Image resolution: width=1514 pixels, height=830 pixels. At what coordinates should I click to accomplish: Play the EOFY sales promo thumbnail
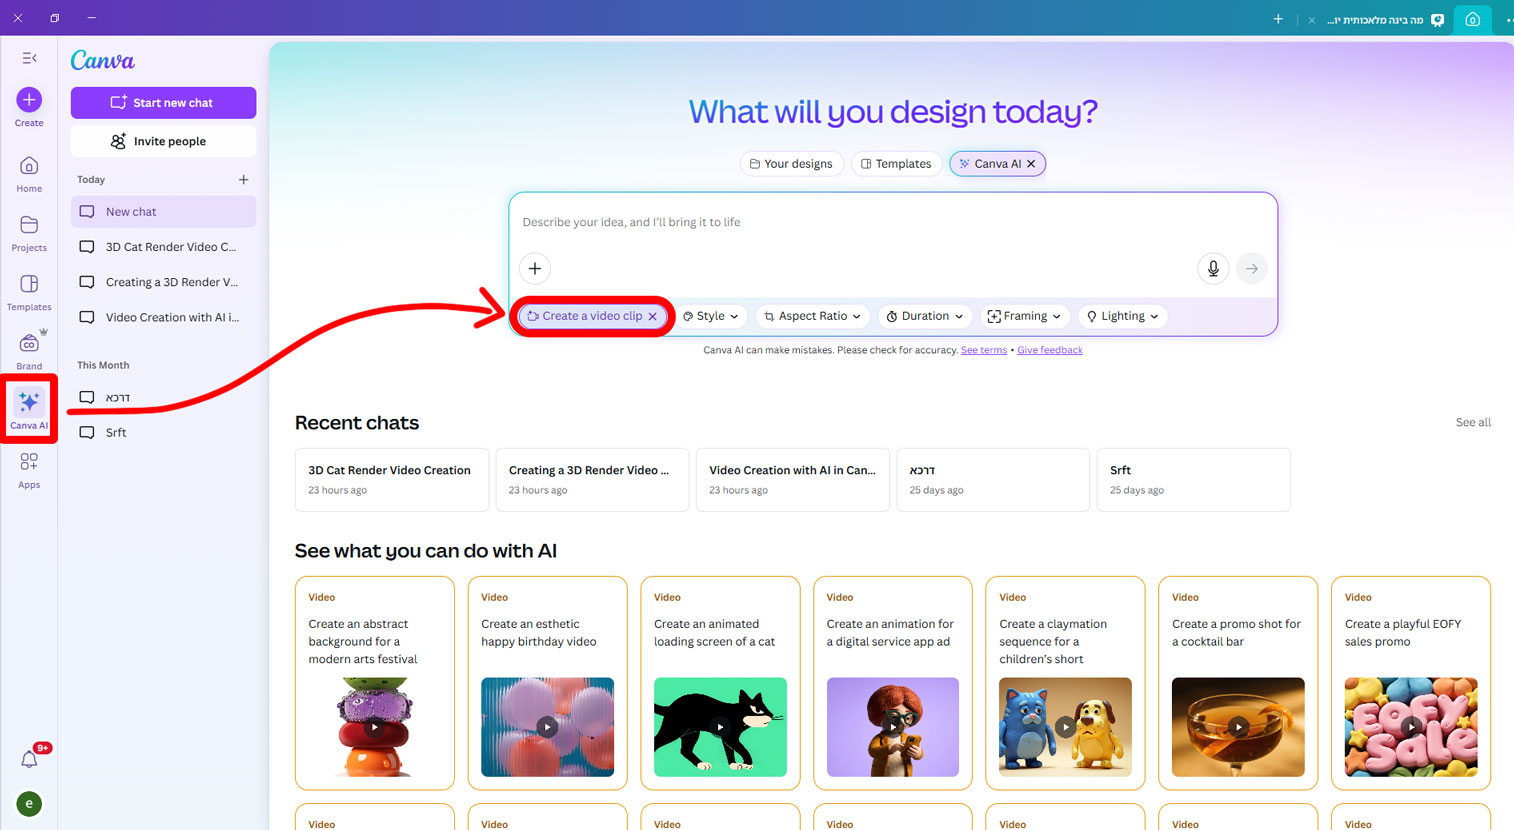click(1411, 727)
